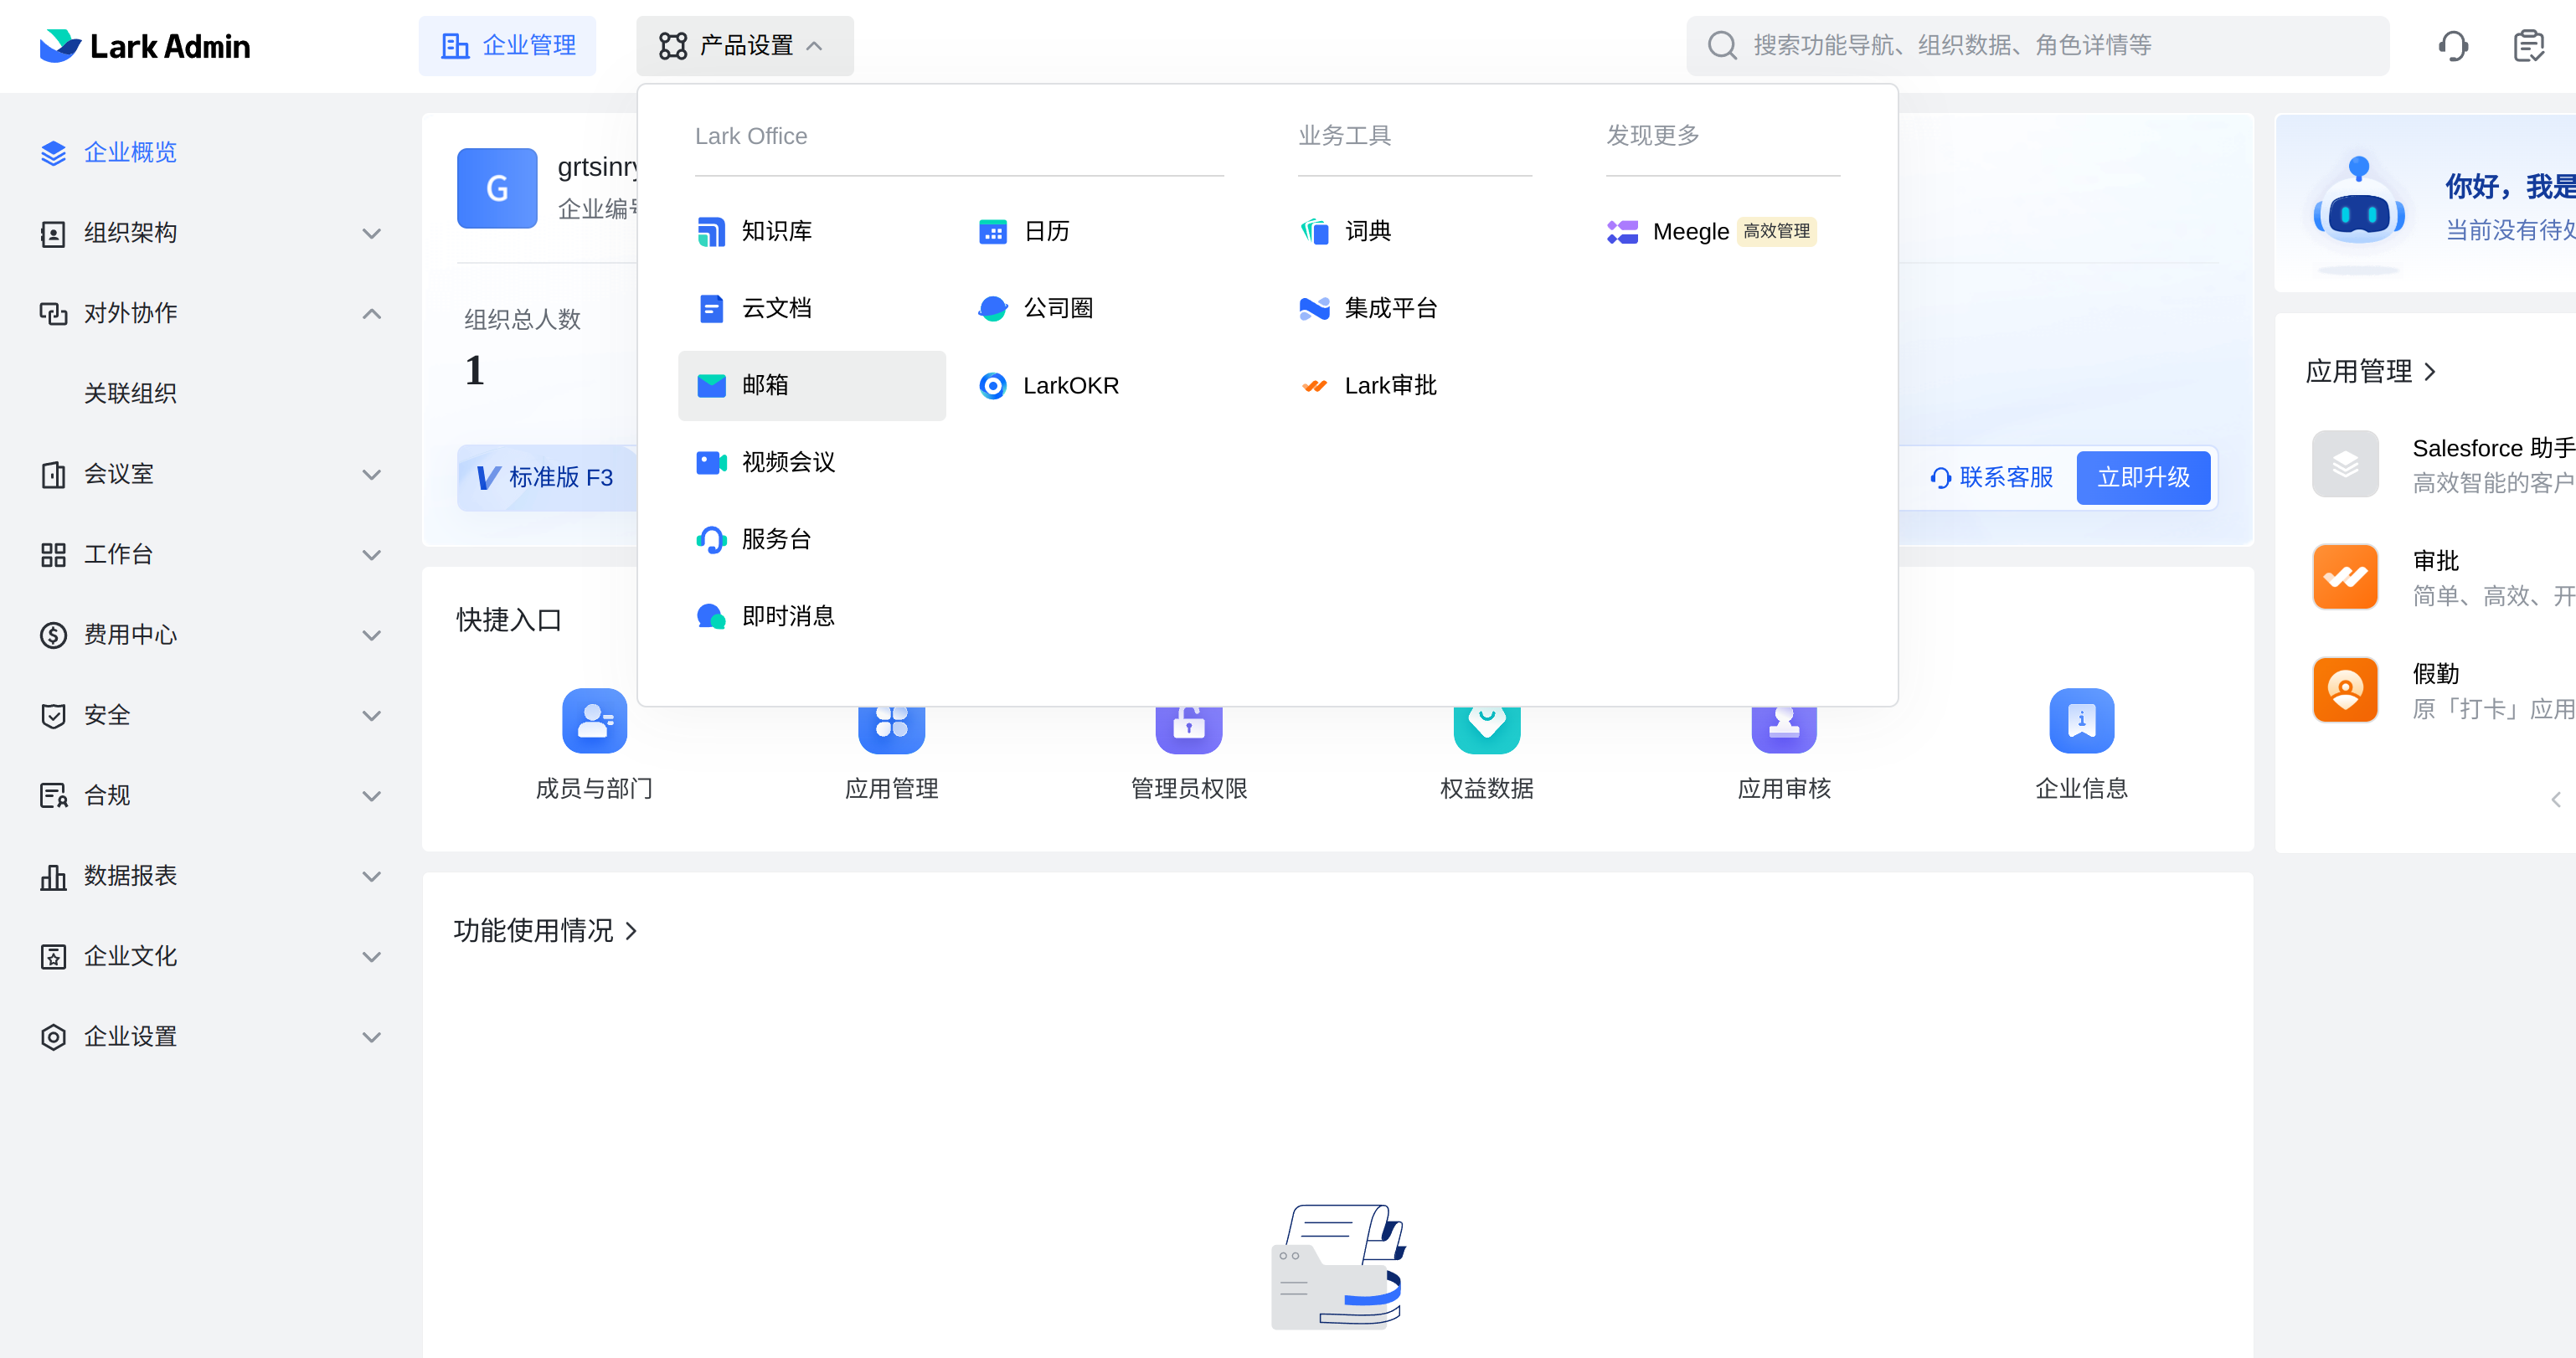Click the 视频会议 camera icon
The width and height of the screenshot is (2576, 1358).
pos(711,463)
